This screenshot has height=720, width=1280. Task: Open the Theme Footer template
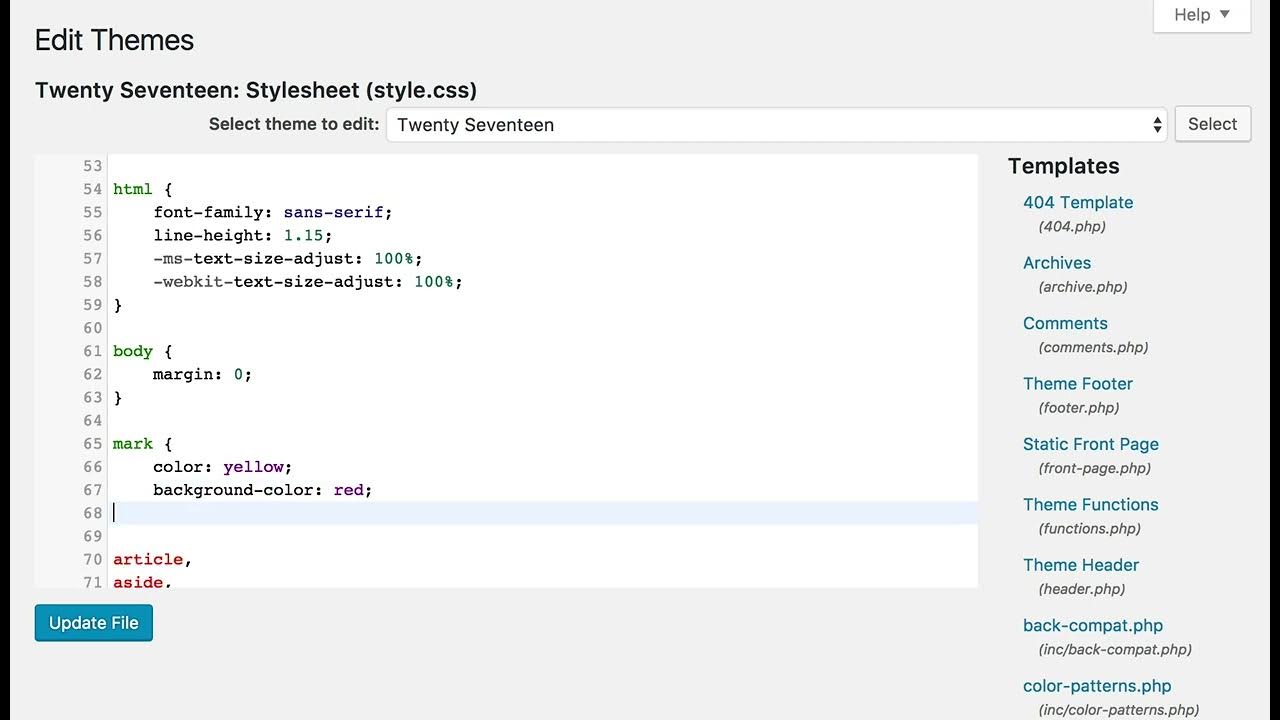click(x=1077, y=384)
